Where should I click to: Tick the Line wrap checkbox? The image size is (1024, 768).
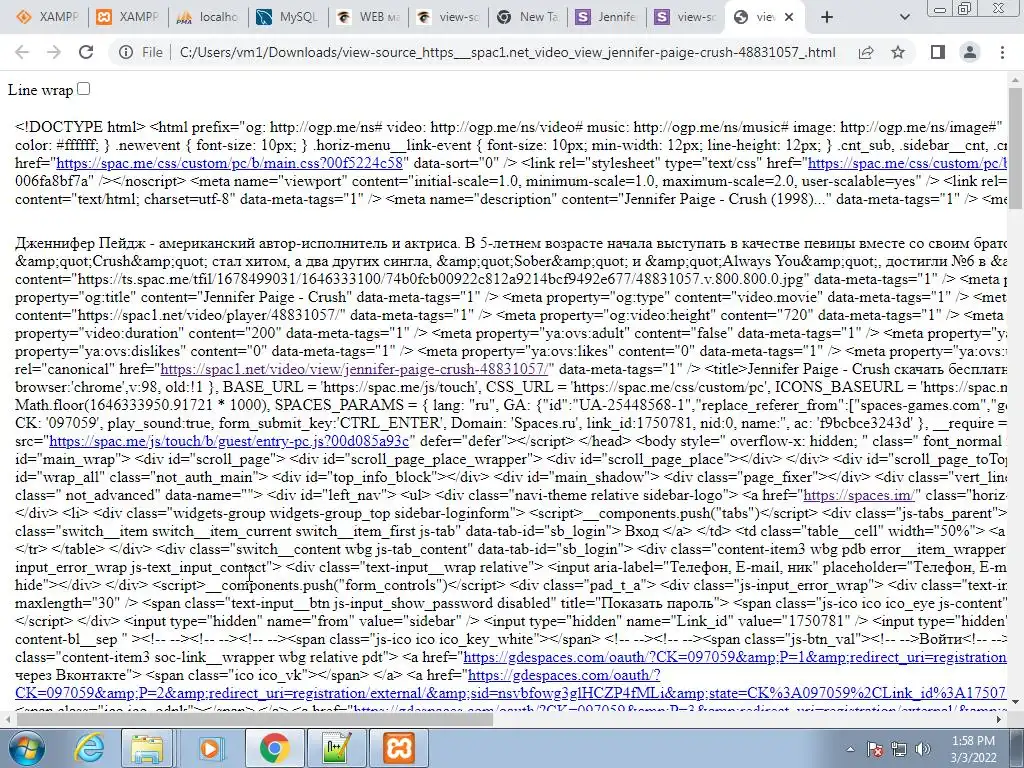click(84, 89)
